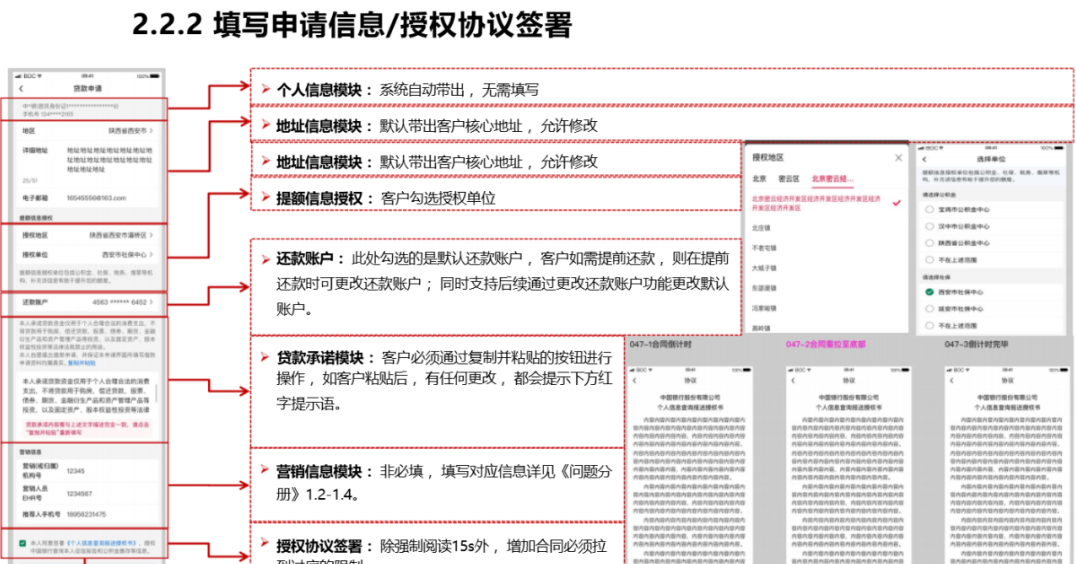The height and width of the screenshot is (564, 1076).
Task: Select 不在上述范围 under 请选择公积金
Action: [x=929, y=260]
